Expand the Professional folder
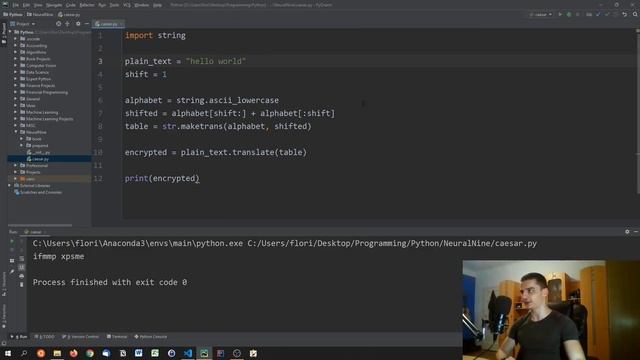Screen dimensions: 640x360 pos(16,166)
